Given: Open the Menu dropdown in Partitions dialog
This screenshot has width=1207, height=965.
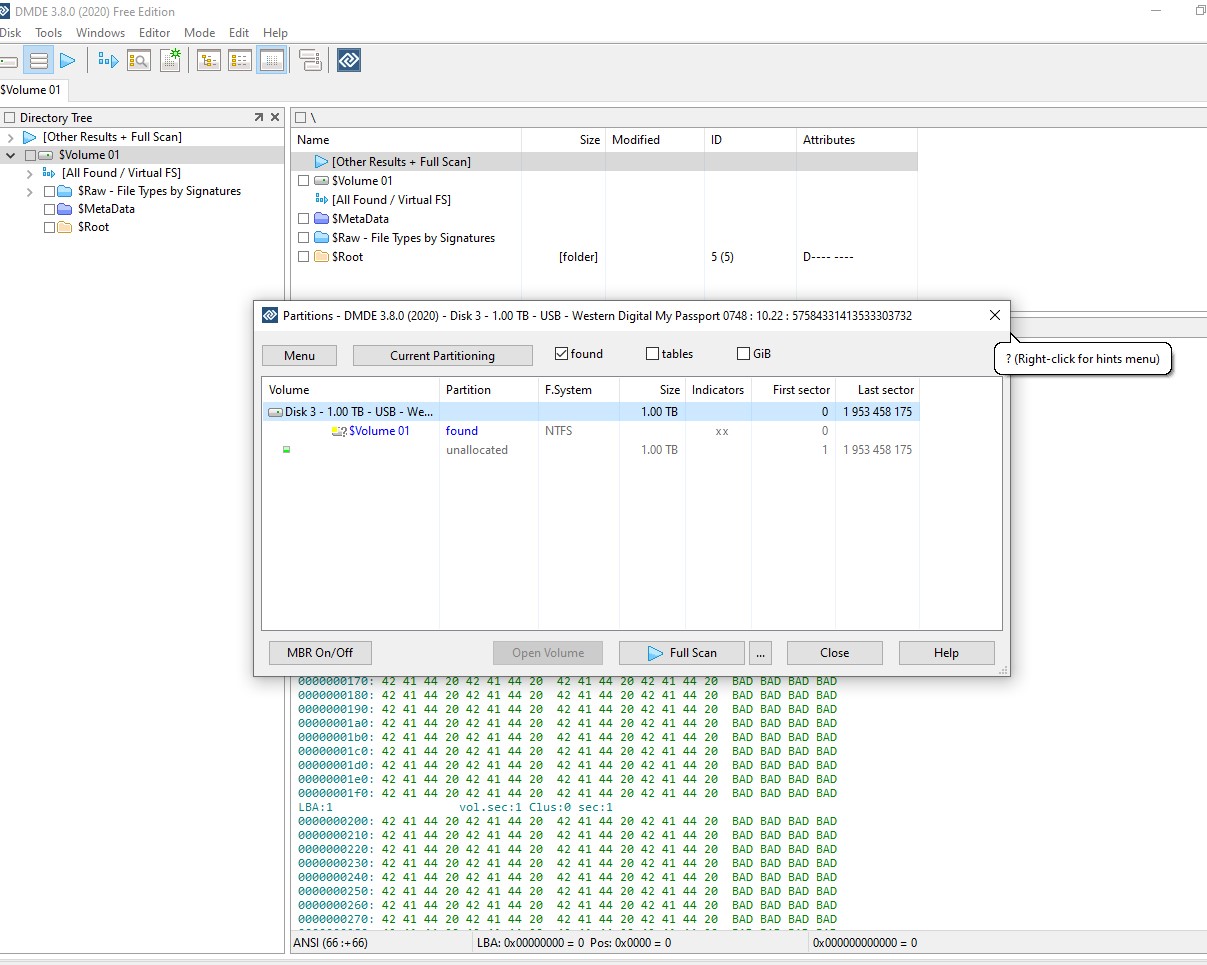Looking at the screenshot, I should tap(299, 355).
